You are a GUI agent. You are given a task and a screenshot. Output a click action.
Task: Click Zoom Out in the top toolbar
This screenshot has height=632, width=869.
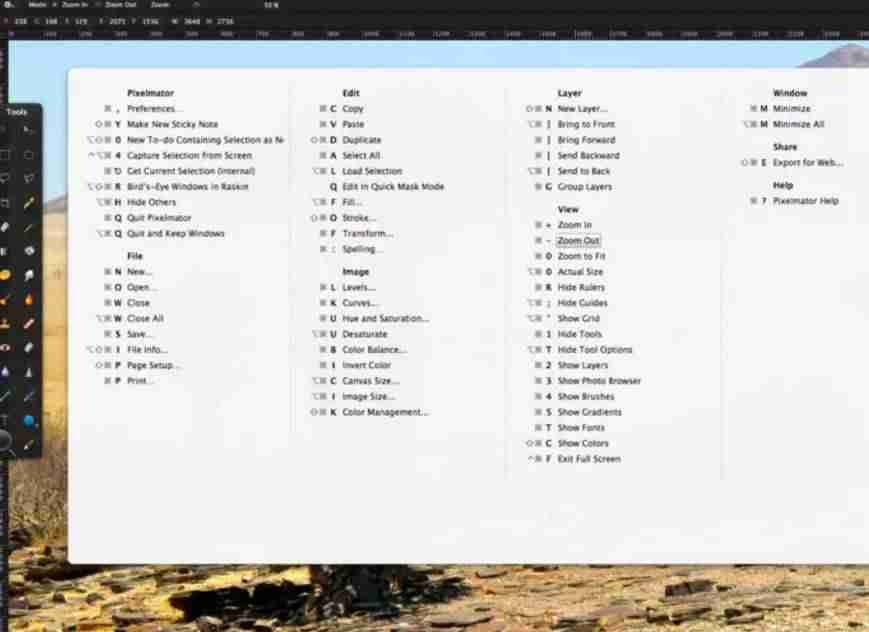click(120, 4)
